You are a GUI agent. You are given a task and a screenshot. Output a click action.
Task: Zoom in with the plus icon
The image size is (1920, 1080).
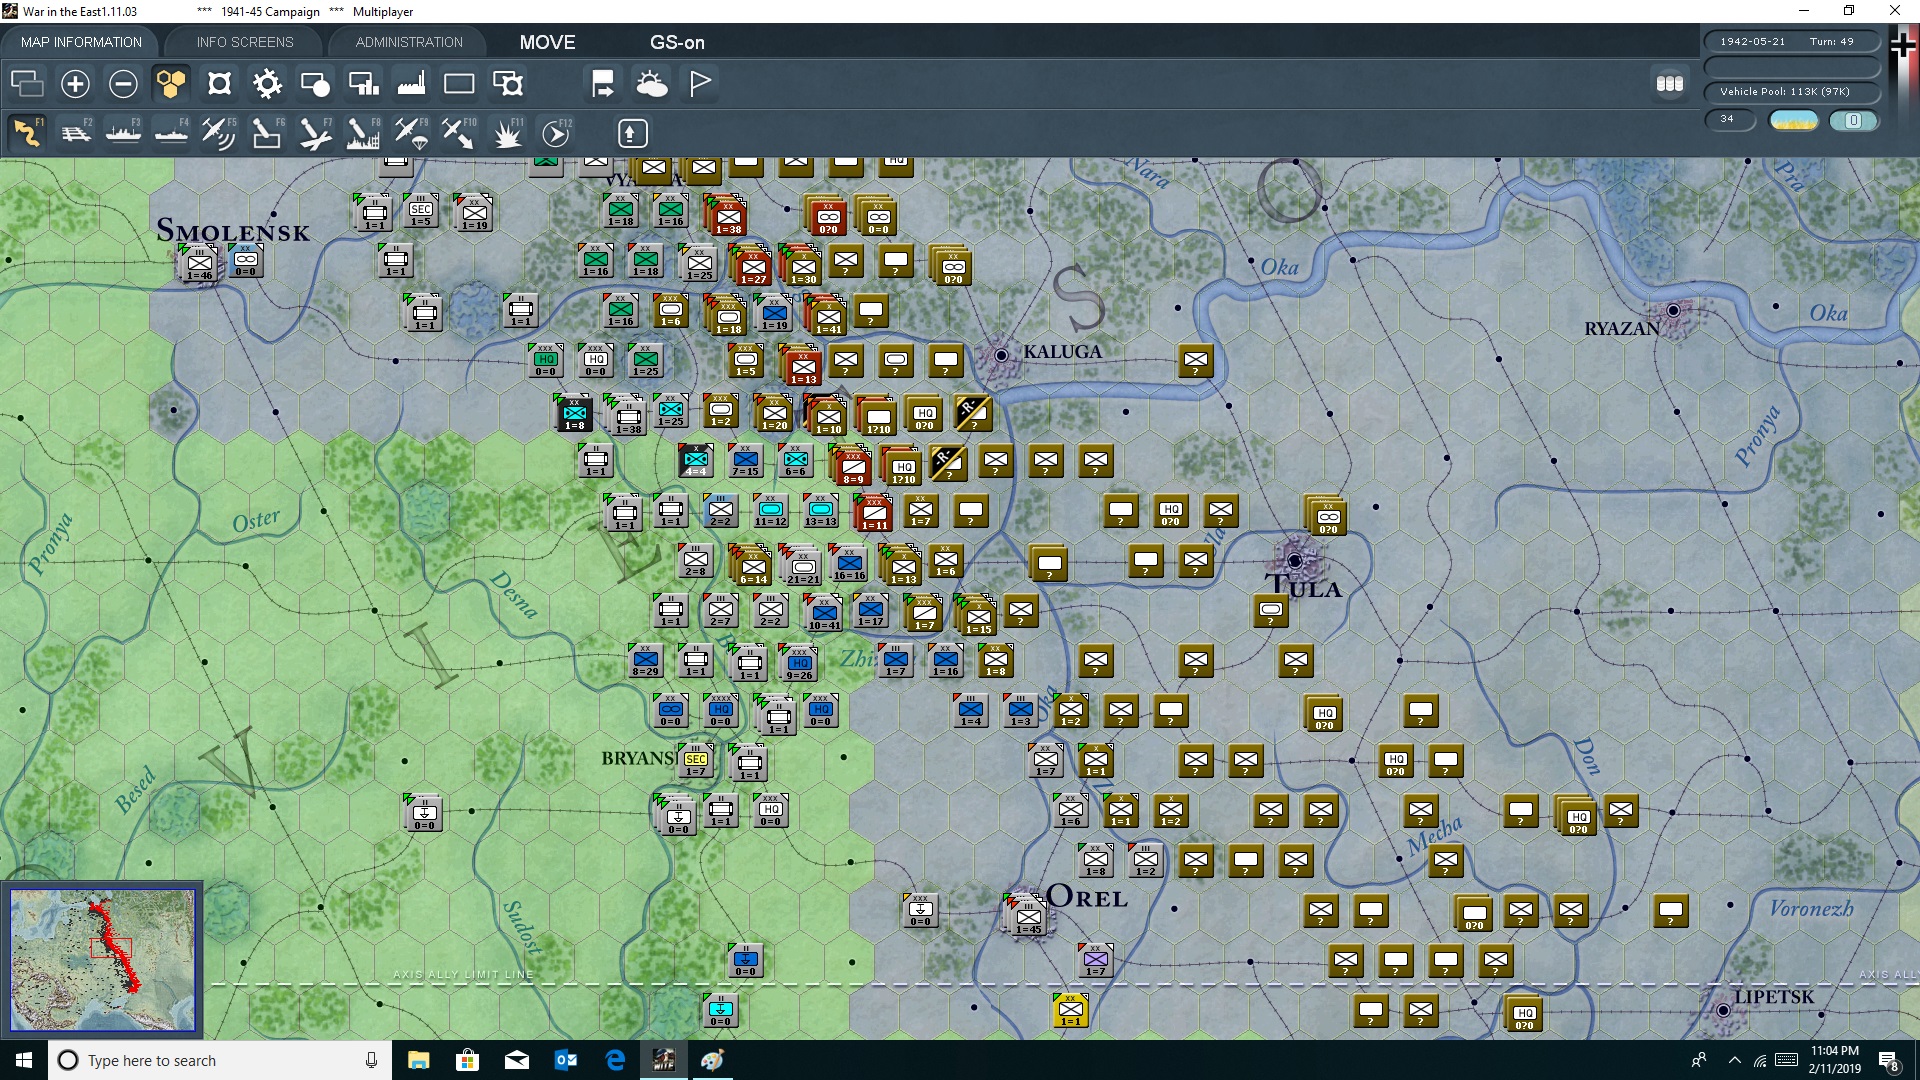(75, 84)
